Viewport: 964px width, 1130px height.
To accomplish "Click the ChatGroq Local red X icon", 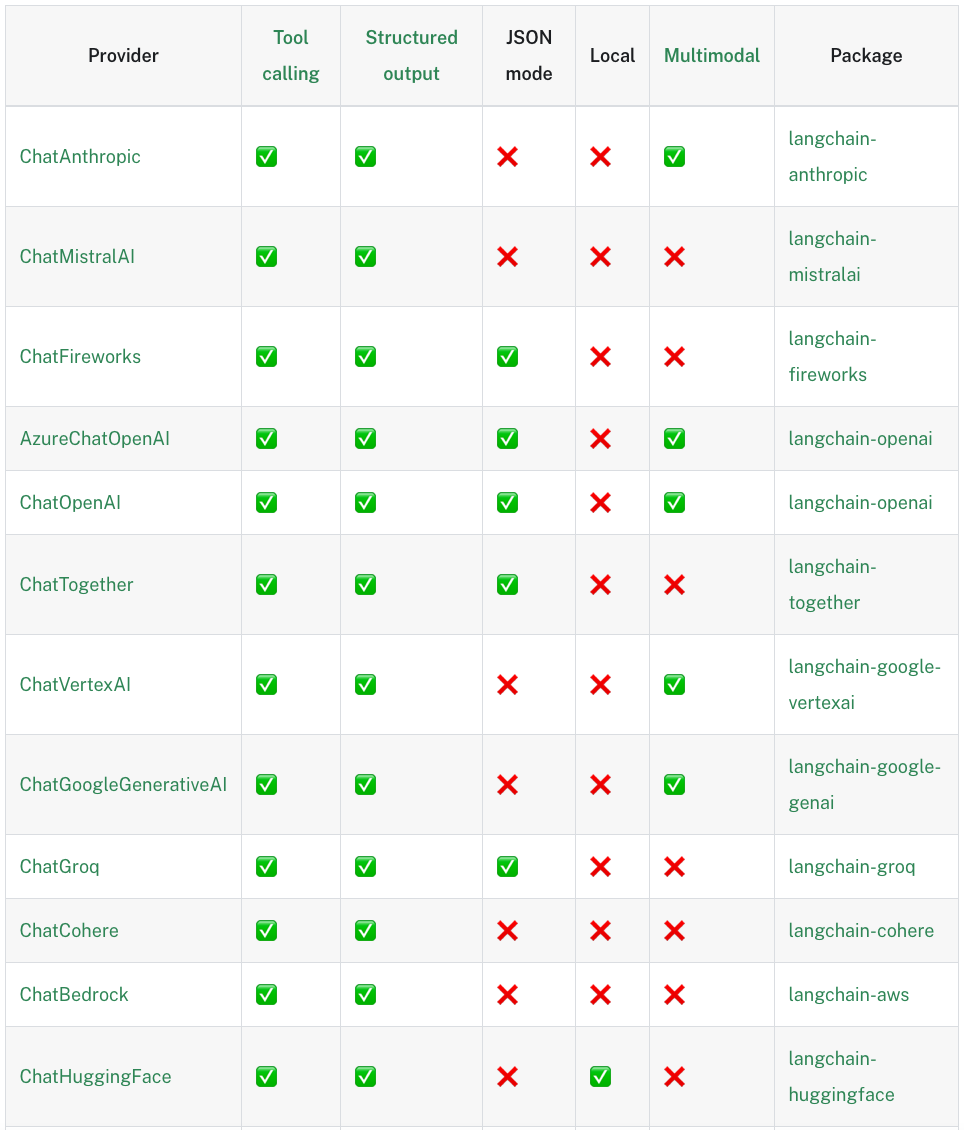I will [600, 867].
